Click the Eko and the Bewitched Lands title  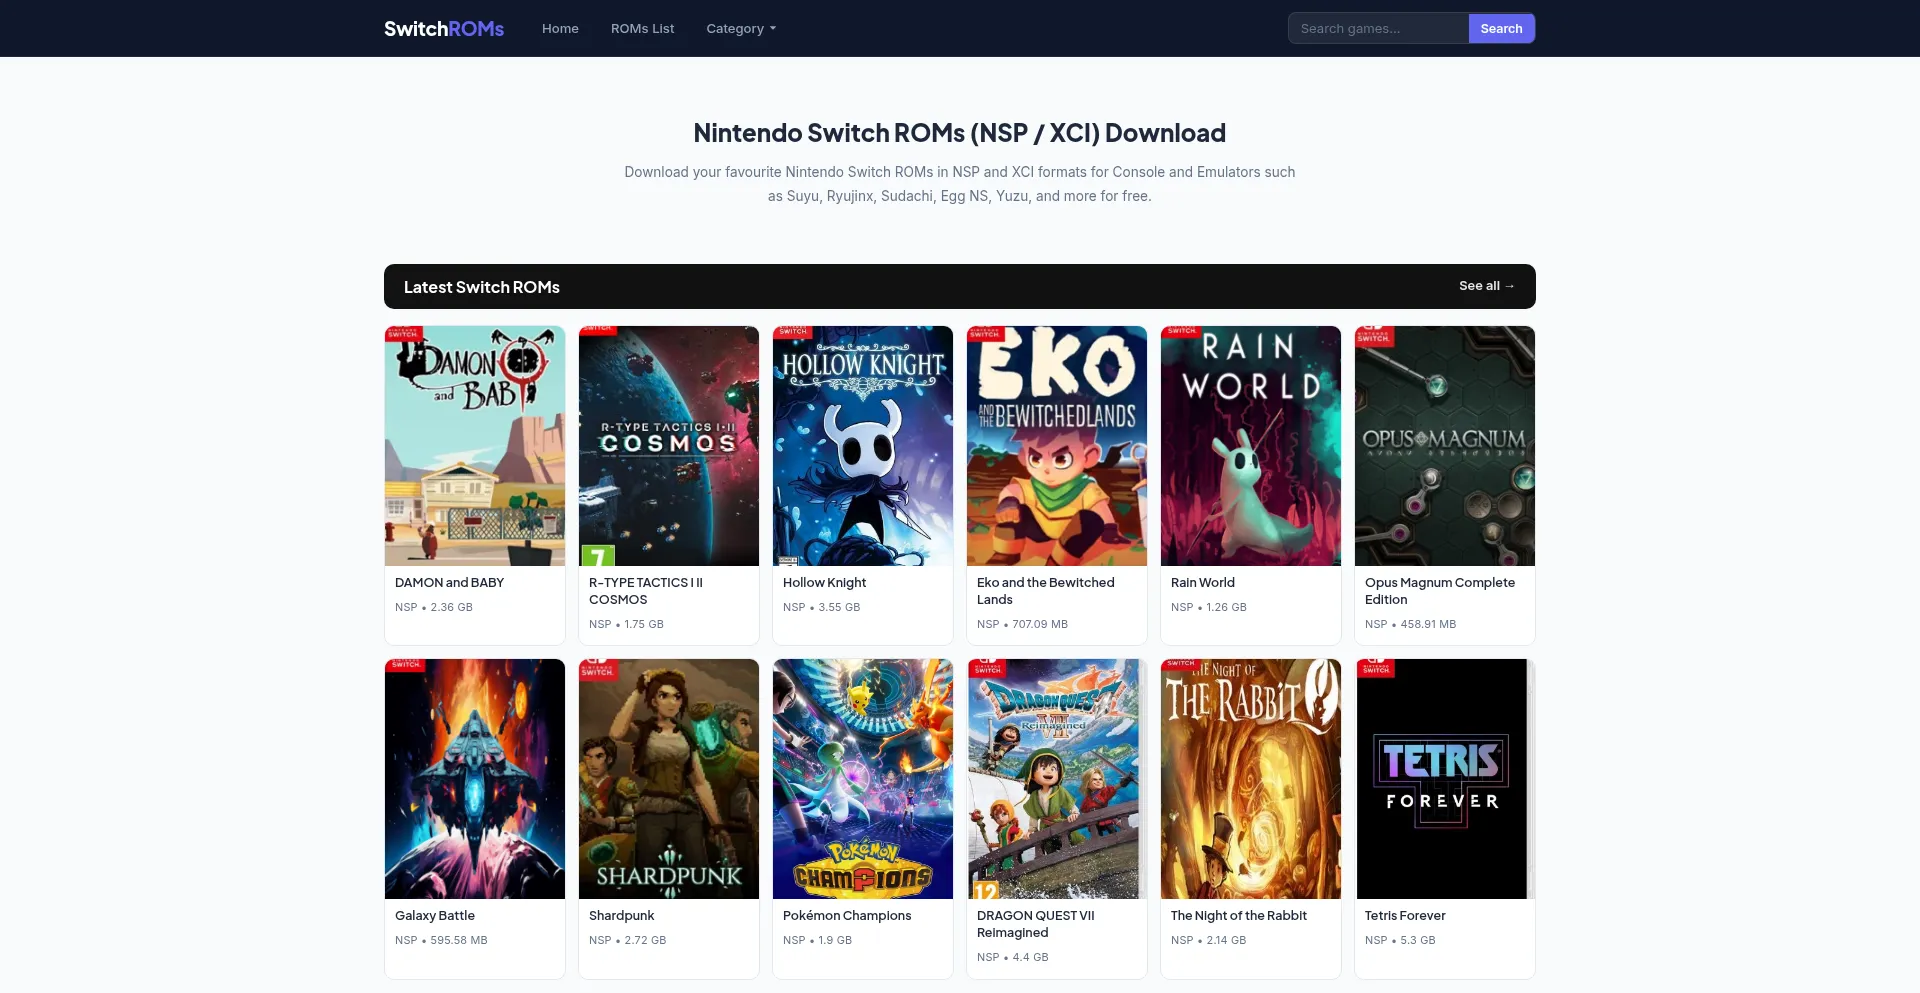click(x=1045, y=591)
